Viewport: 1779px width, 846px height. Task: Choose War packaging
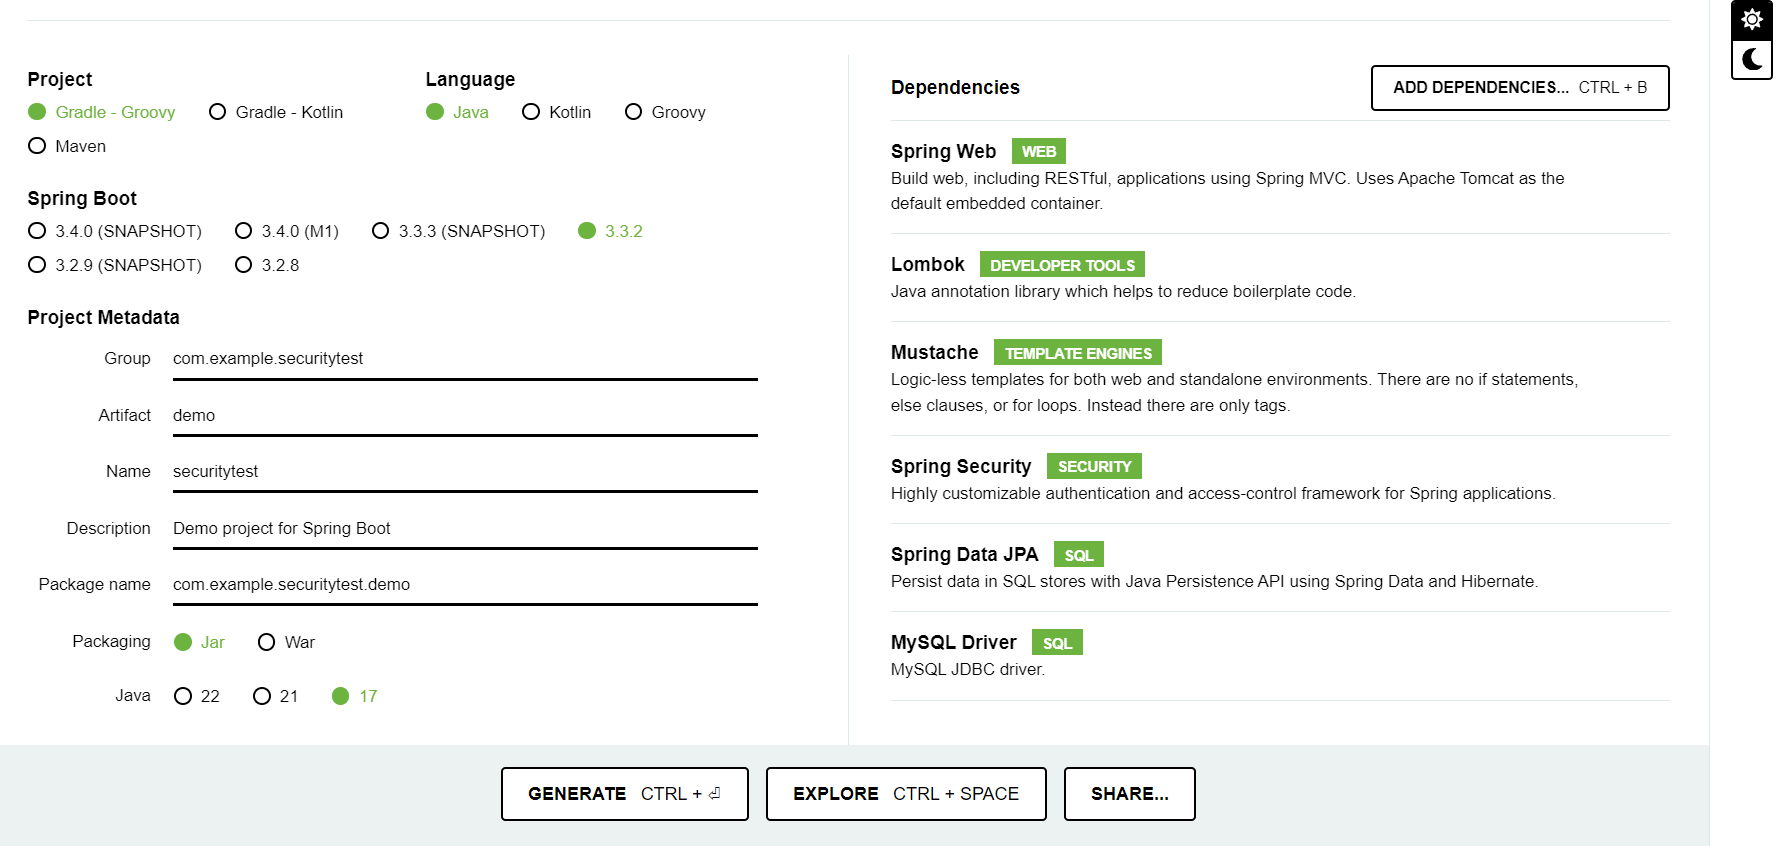click(x=287, y=642)
